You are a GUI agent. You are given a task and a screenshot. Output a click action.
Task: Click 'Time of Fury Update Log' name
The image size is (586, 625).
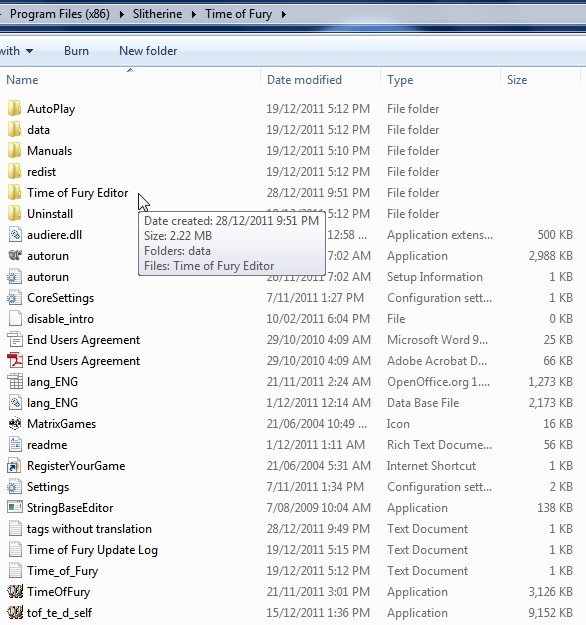pos(92,550)
